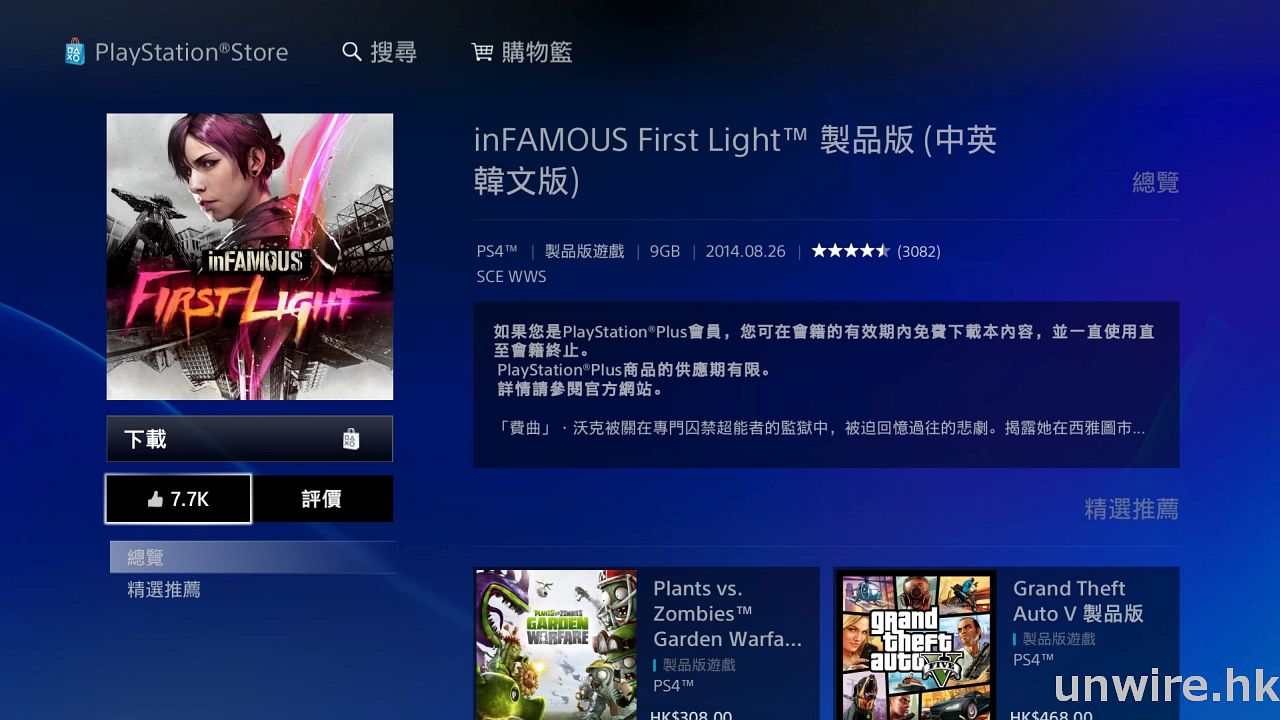Click the Plants vs. Zombies title text
This screenshot has height=720, width=1280.
(x=728, y=614)
